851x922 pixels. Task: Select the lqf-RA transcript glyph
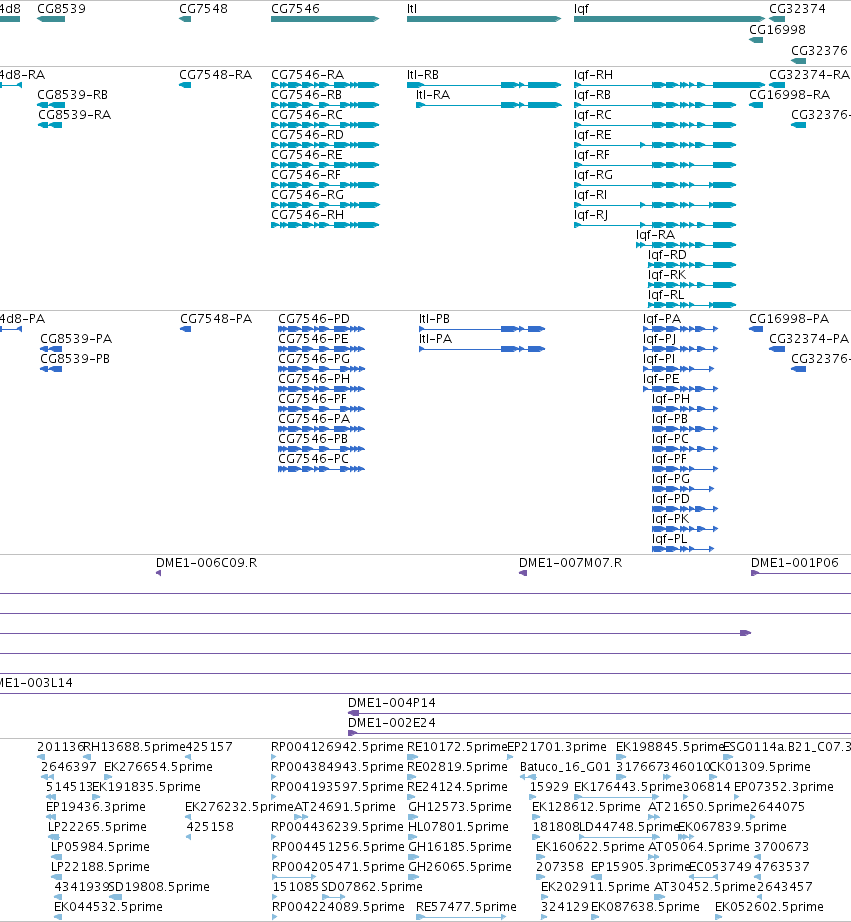686,245
